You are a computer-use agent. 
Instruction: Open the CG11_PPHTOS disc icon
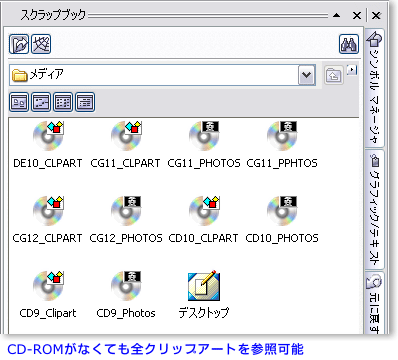tap(282, 136)
